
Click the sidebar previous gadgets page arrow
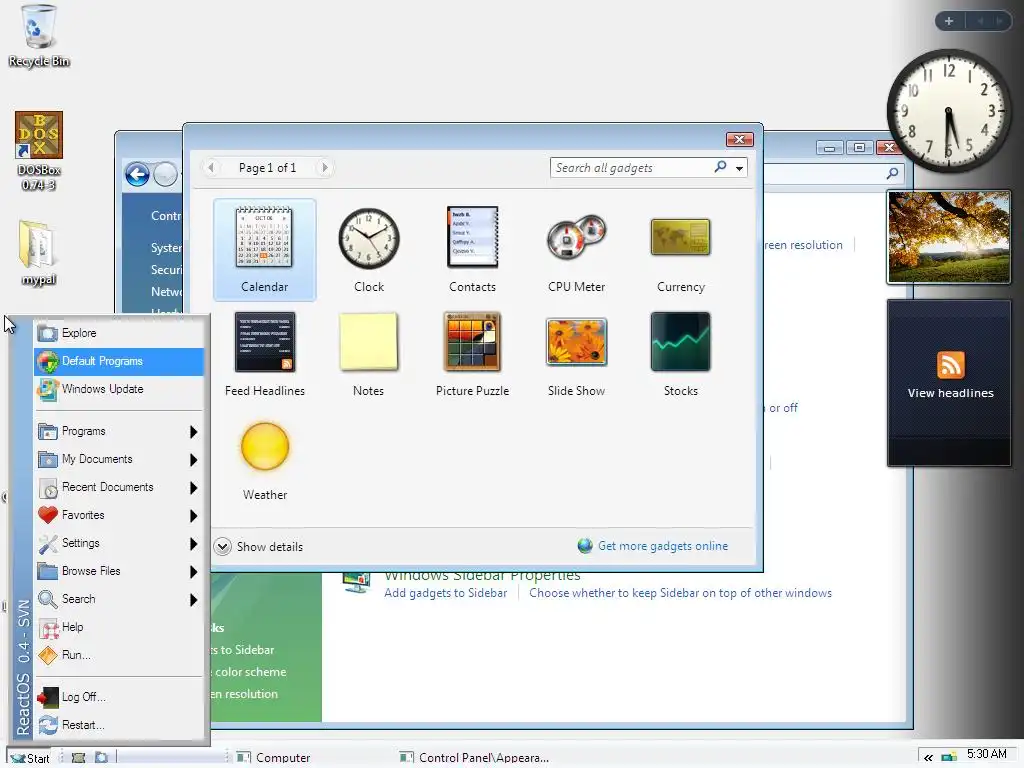(980, 21)
